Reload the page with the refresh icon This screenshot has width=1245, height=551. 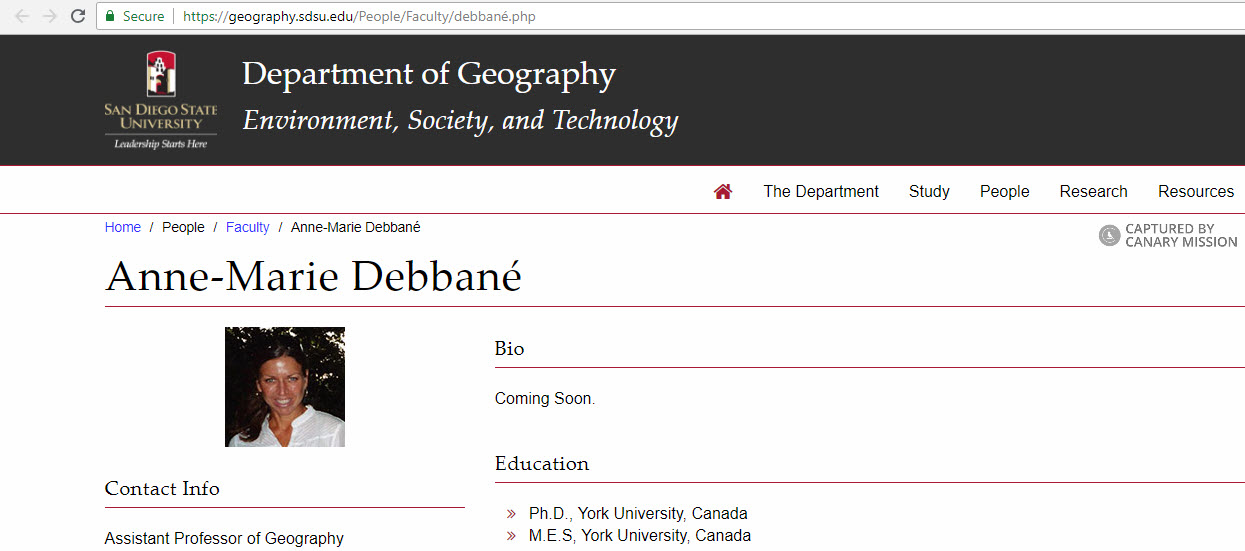click(77, 16)
